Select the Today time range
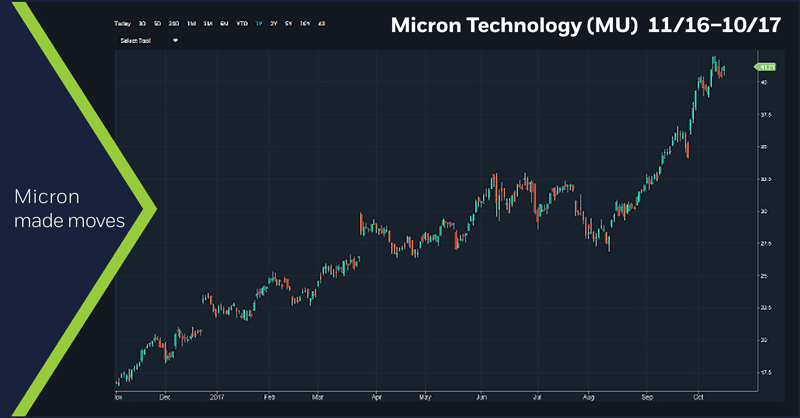 pyautogui.click(x=122, y=21)
